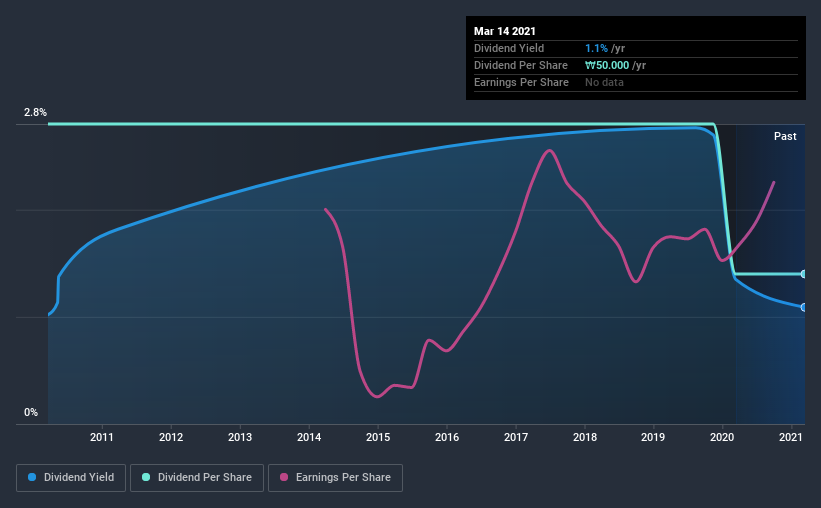Click the 2021 axis label

[791, 437]
